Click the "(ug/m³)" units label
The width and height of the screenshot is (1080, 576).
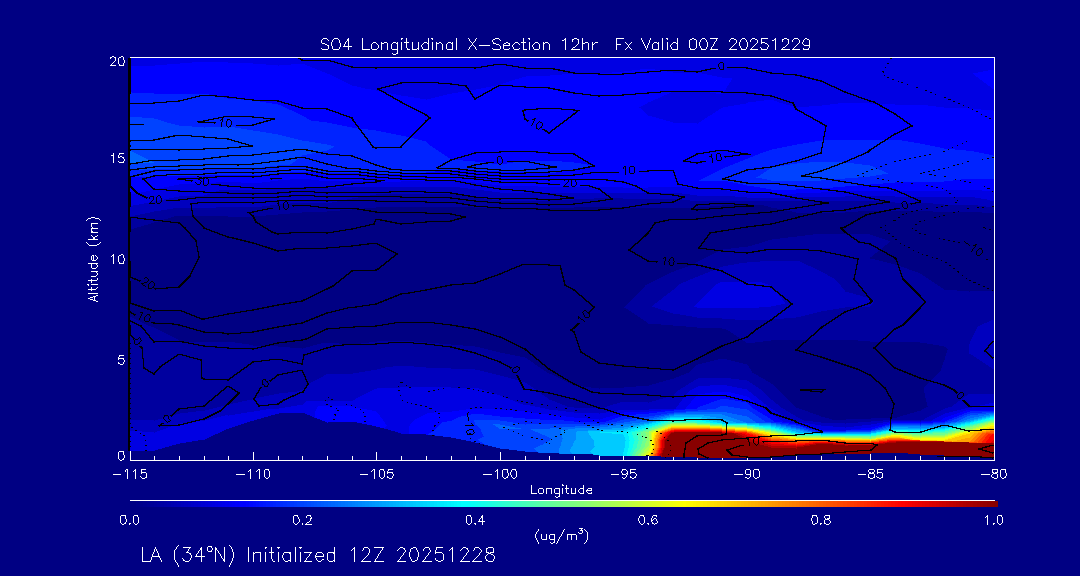[x=561, y=535]
